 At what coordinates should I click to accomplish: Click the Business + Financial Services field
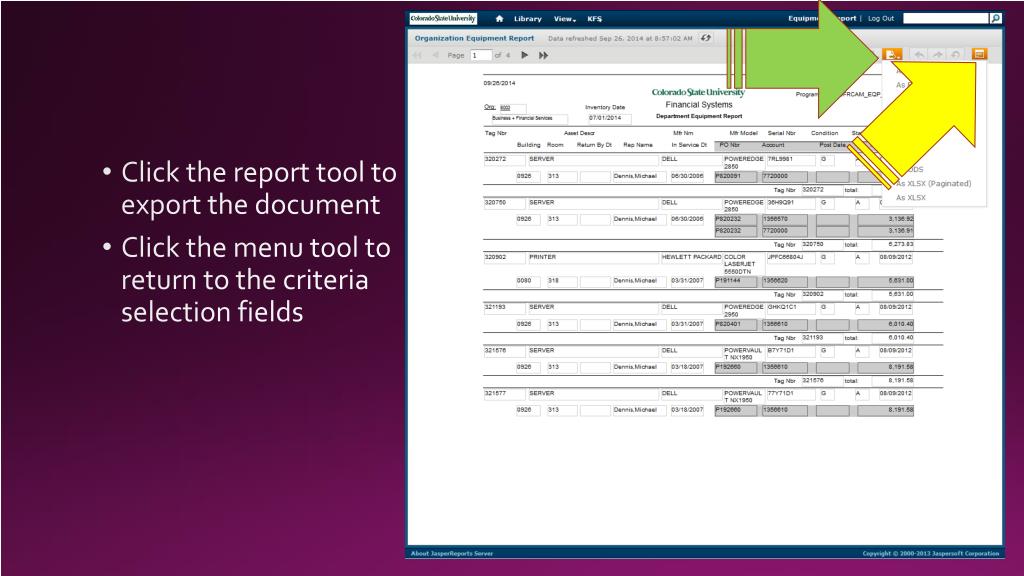529,119
